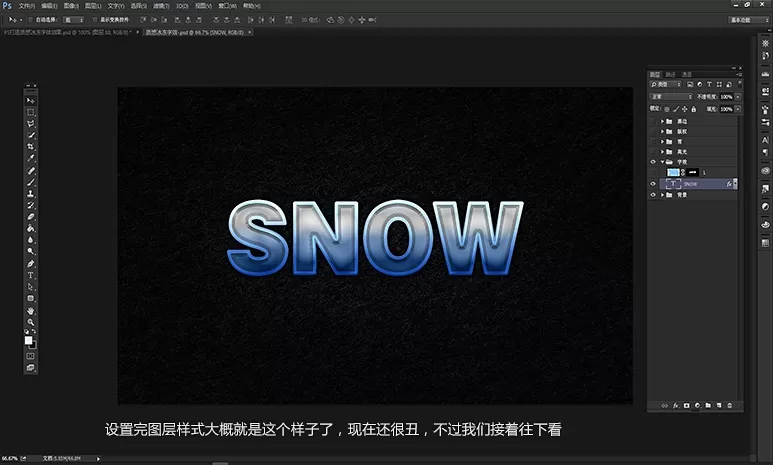
Task: Select the Healing Brush tool
Action: [31, 171]
